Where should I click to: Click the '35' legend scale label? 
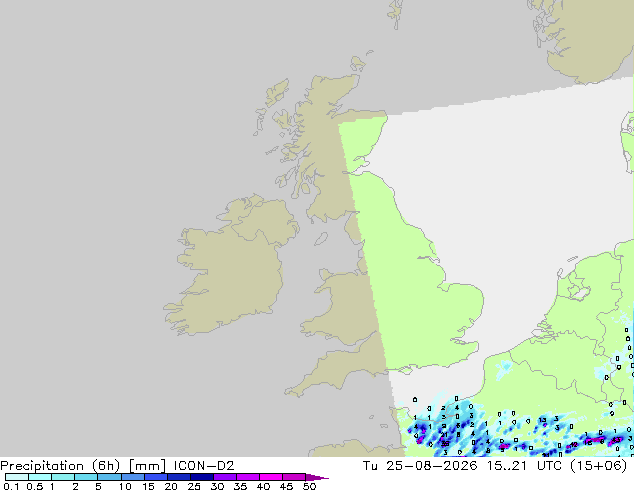point(240,486)
